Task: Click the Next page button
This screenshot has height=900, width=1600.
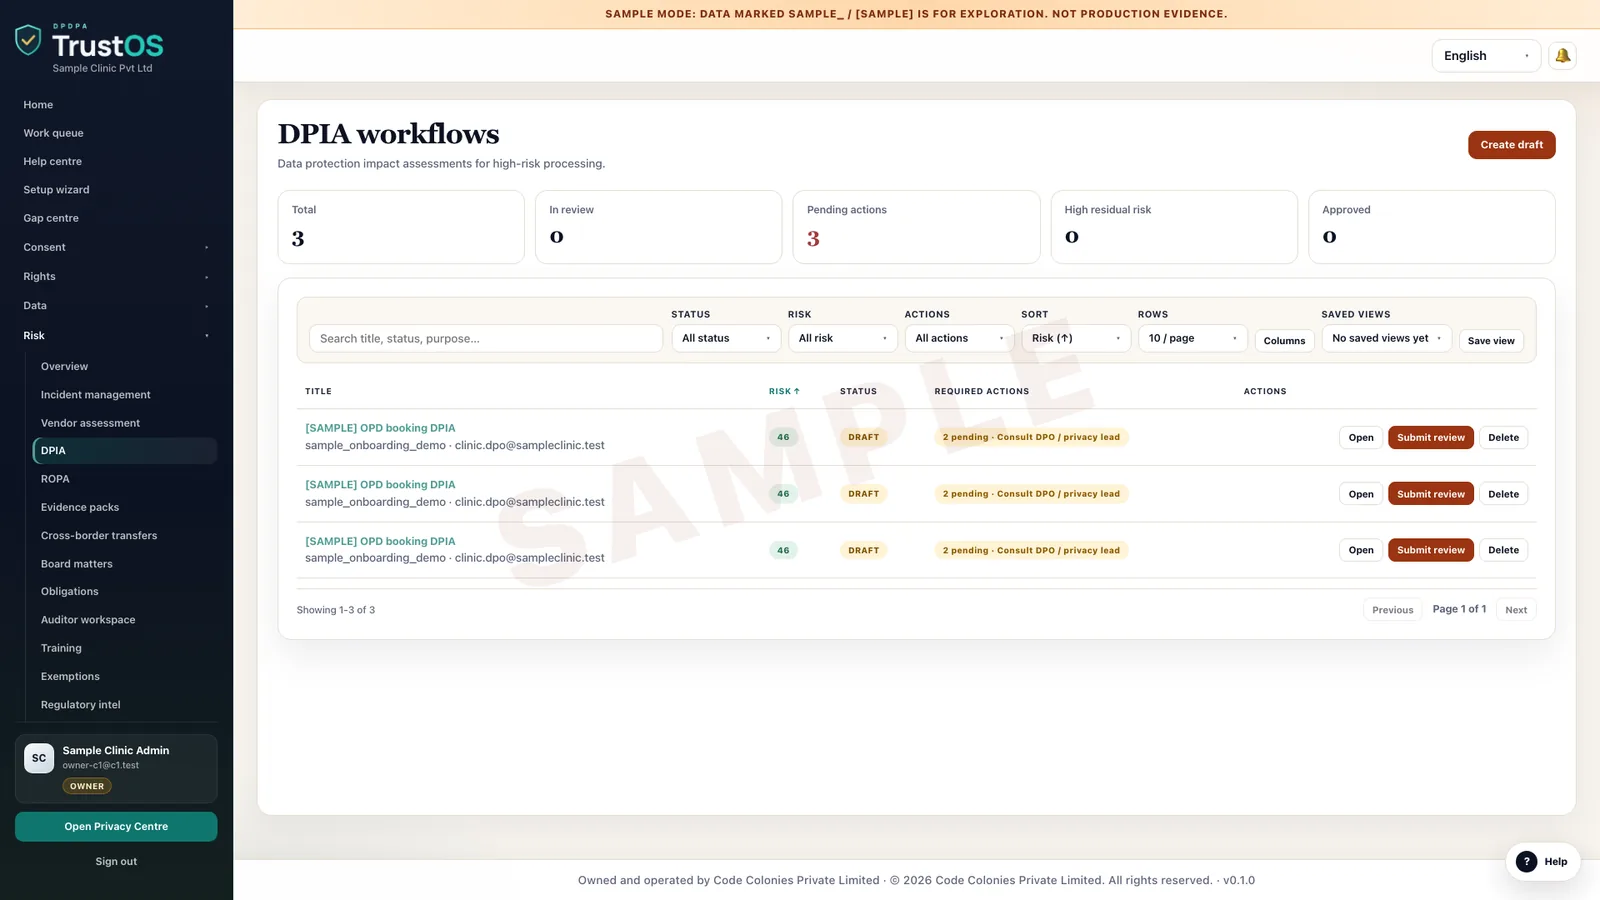Action: (1516, 610)
